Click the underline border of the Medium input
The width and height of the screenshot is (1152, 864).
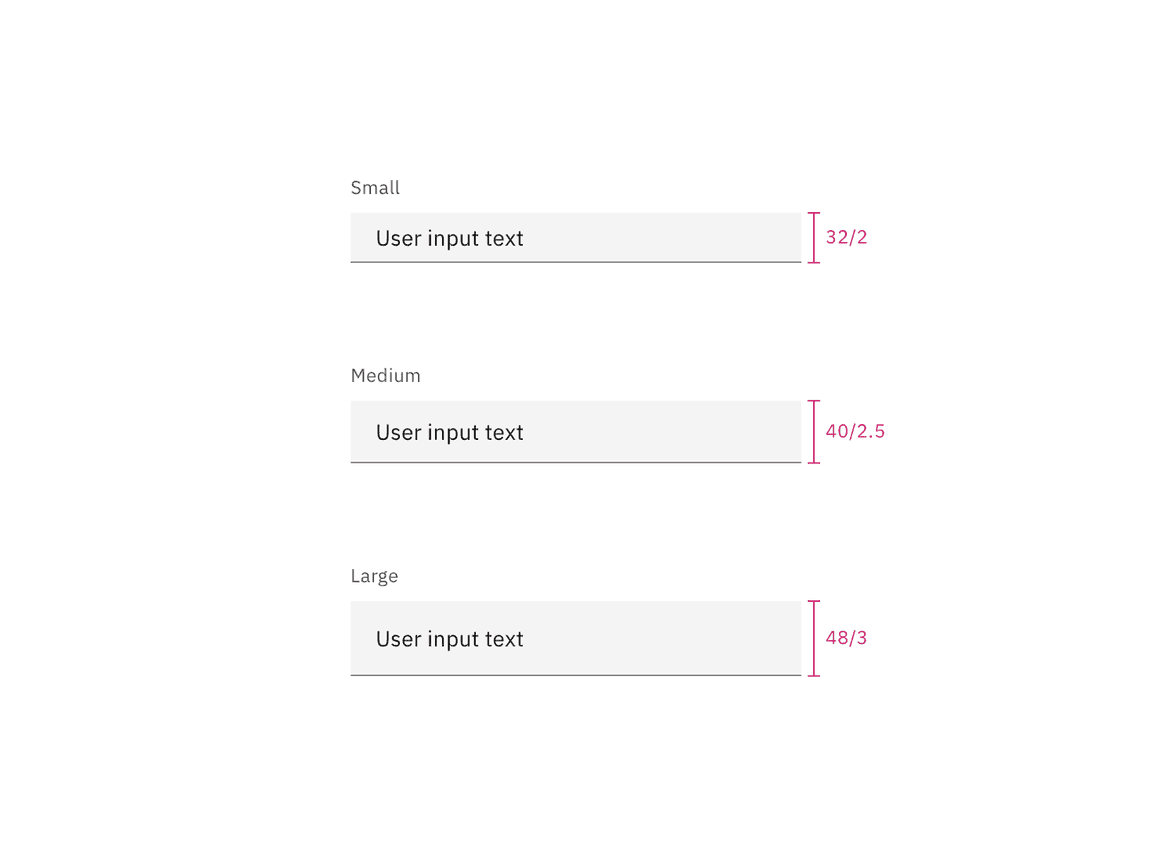click(x=576, y=462)
